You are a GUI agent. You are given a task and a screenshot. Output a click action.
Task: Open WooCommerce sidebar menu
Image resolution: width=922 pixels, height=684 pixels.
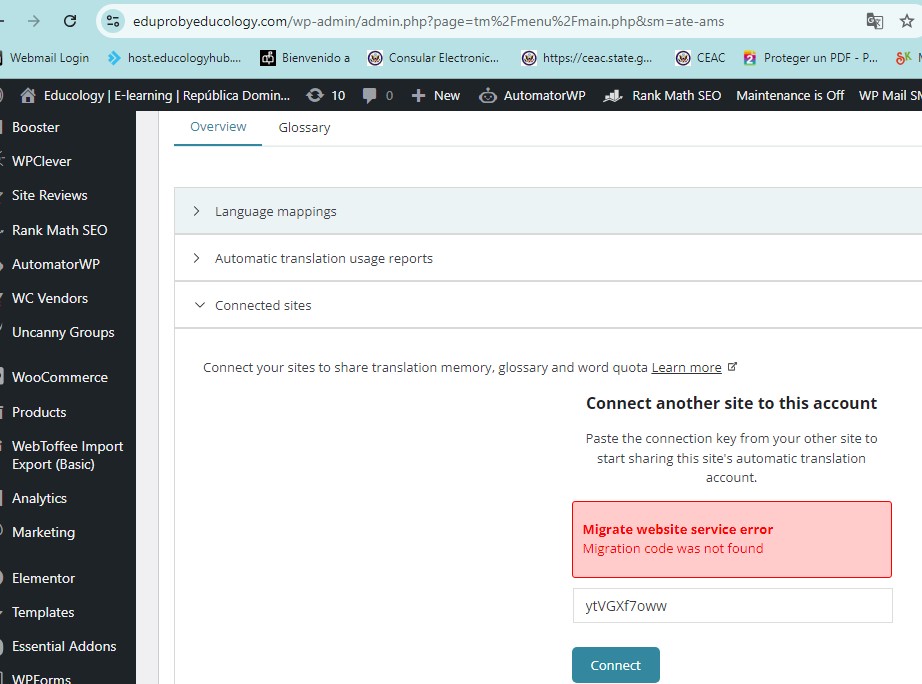pyautogui.click(x=60, y=377)
